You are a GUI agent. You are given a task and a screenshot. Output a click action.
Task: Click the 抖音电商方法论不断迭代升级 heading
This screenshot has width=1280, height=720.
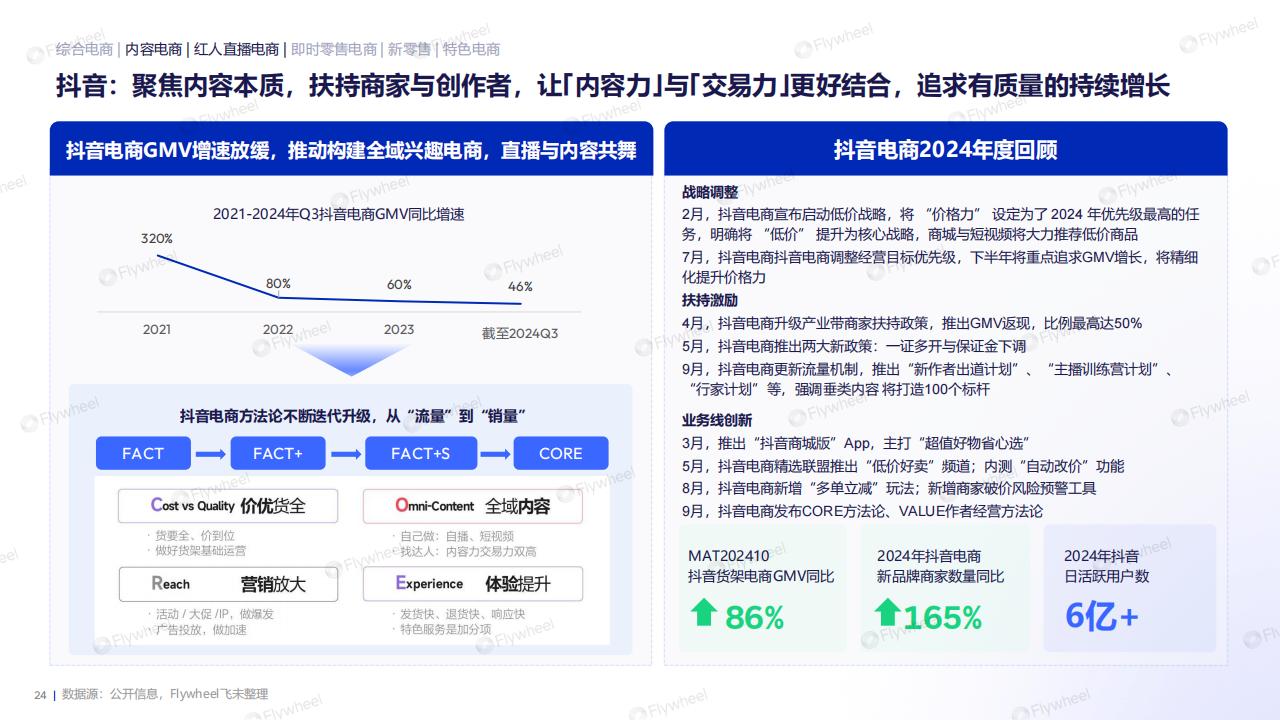[353, 416]
